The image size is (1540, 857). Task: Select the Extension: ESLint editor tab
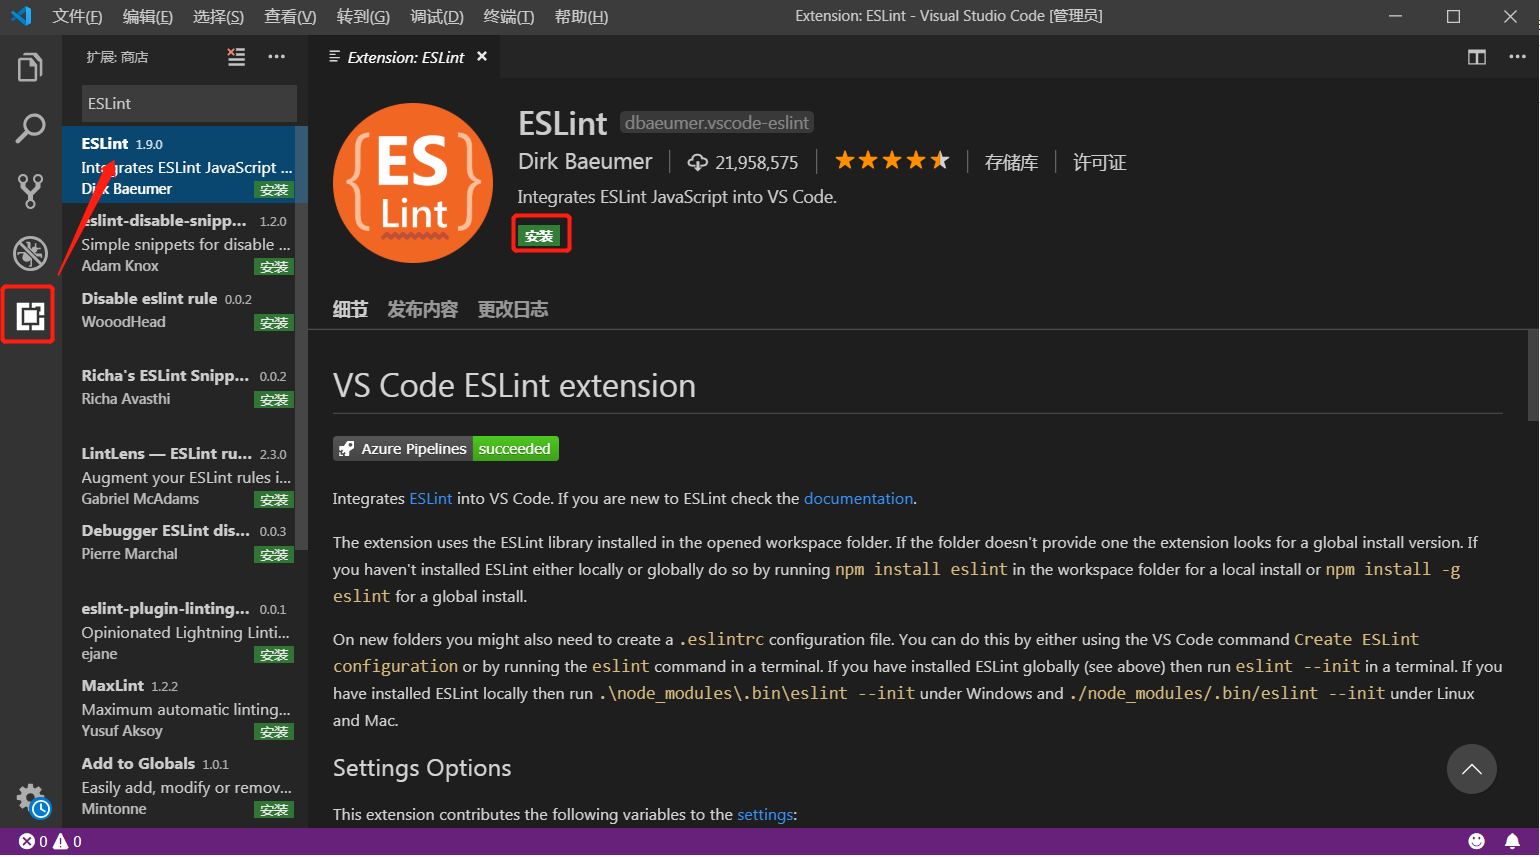point(404,57)
